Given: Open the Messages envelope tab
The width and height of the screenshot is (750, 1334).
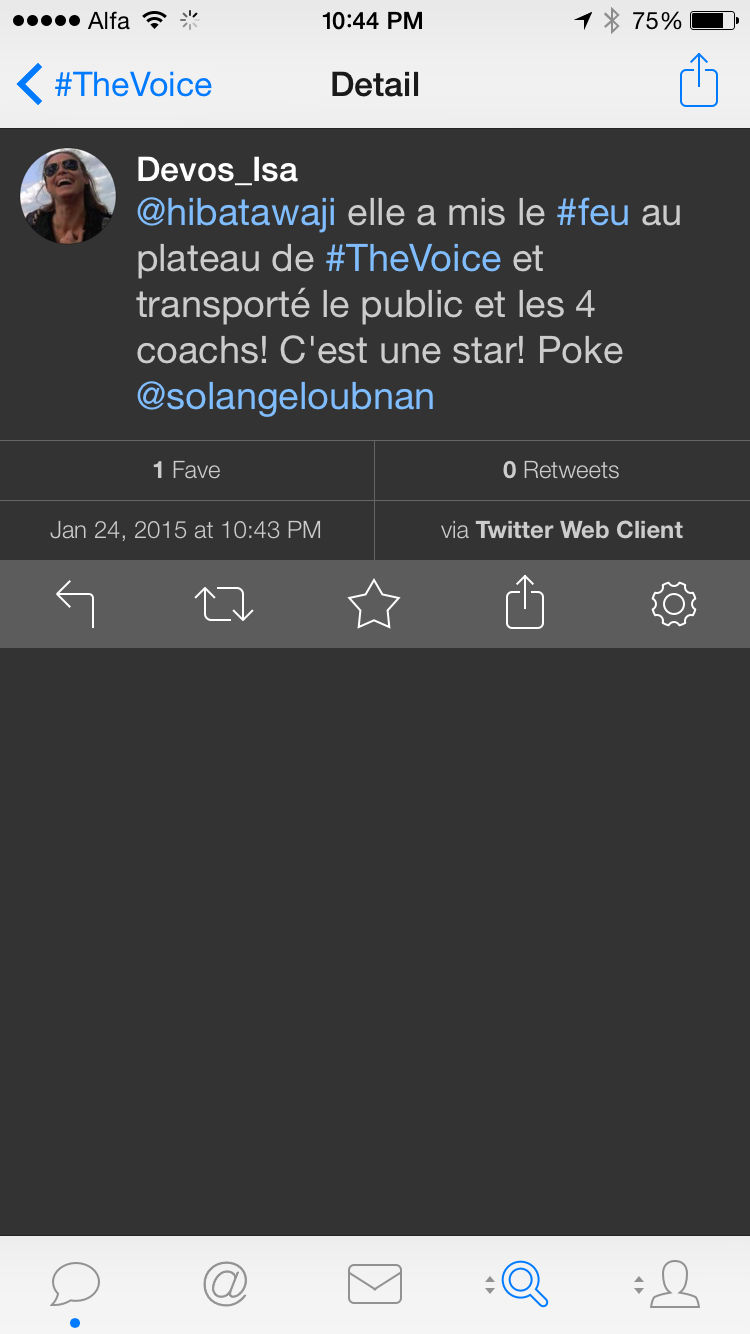Looking at the screenshot, I should click(375, 1284).
